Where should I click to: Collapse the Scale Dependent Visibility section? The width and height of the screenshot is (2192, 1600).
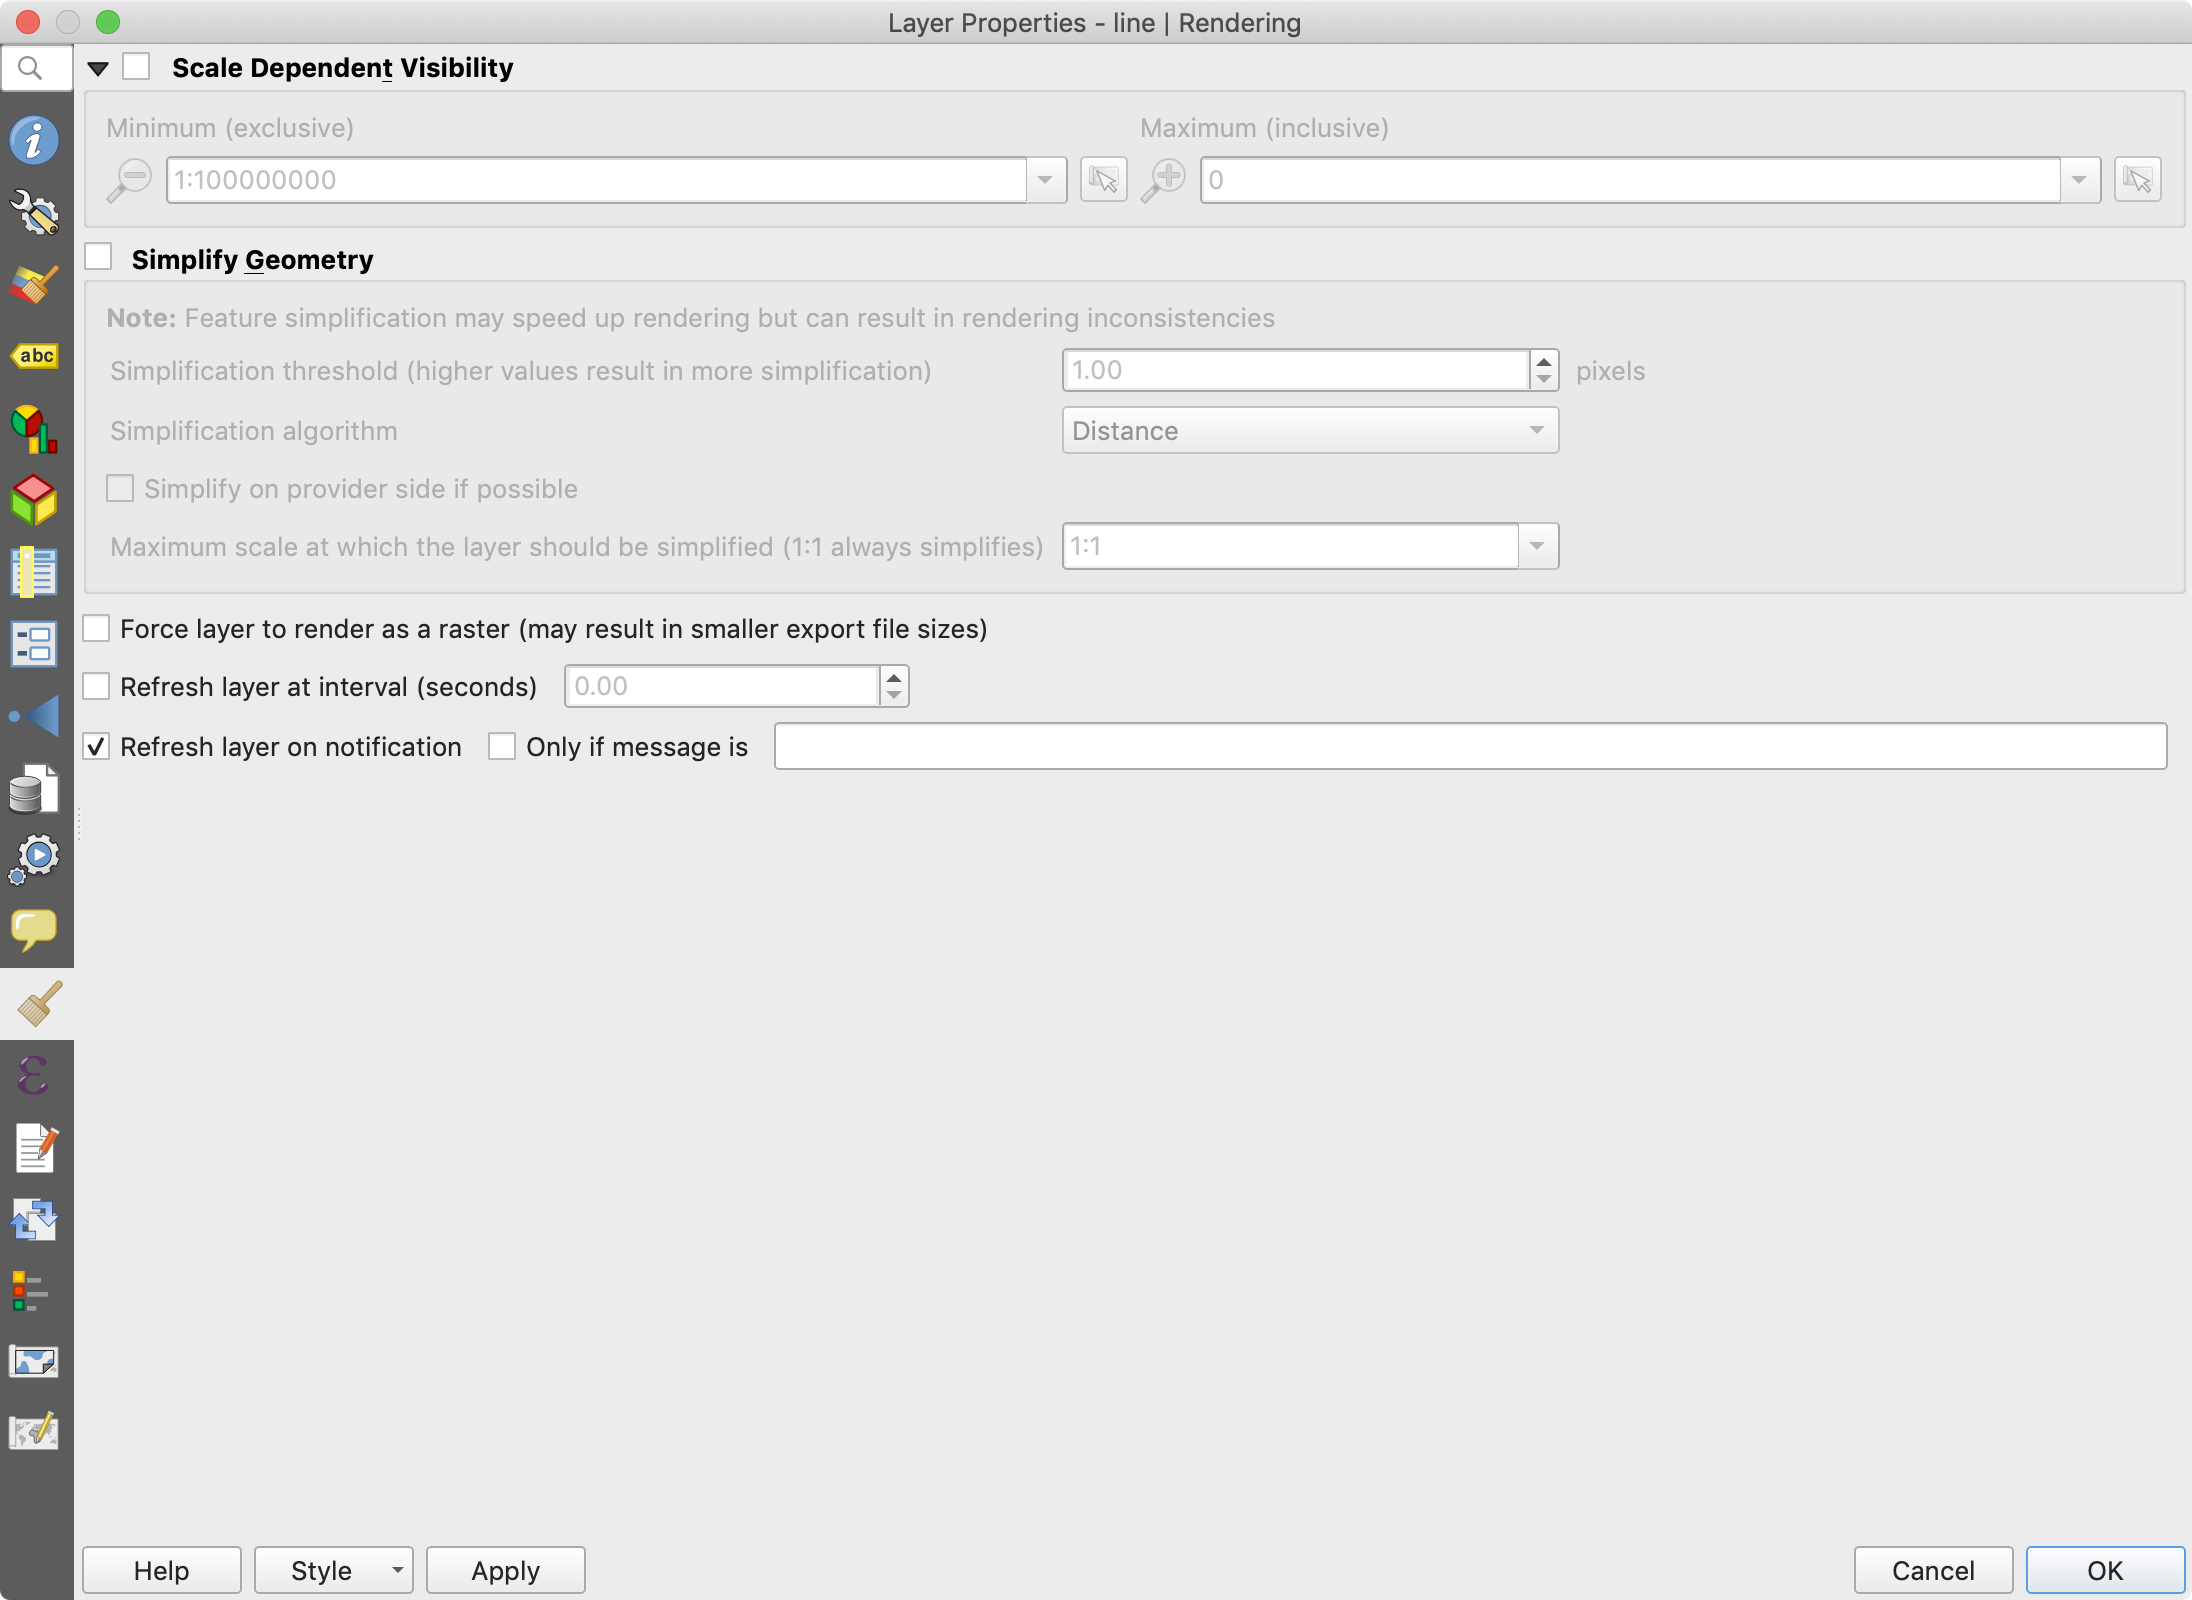coord(99,67)
